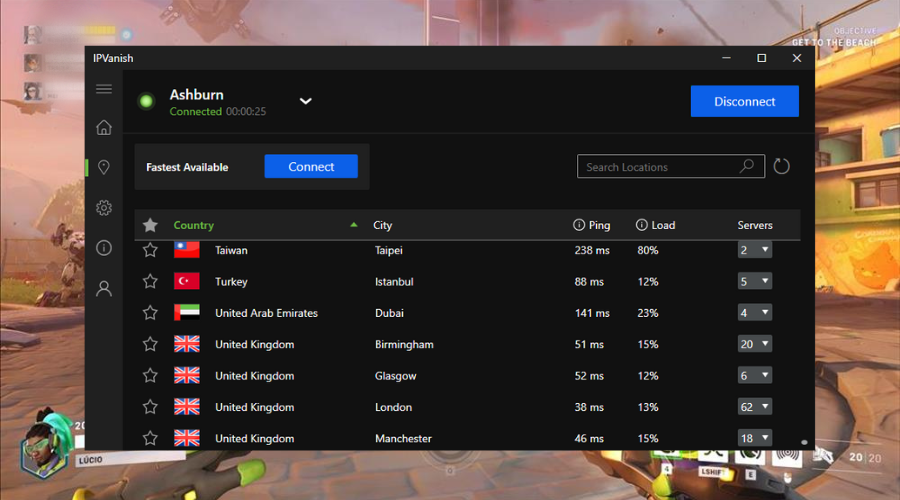
Task: Click the UK flag for Glasgow
Action: [187, 375]
